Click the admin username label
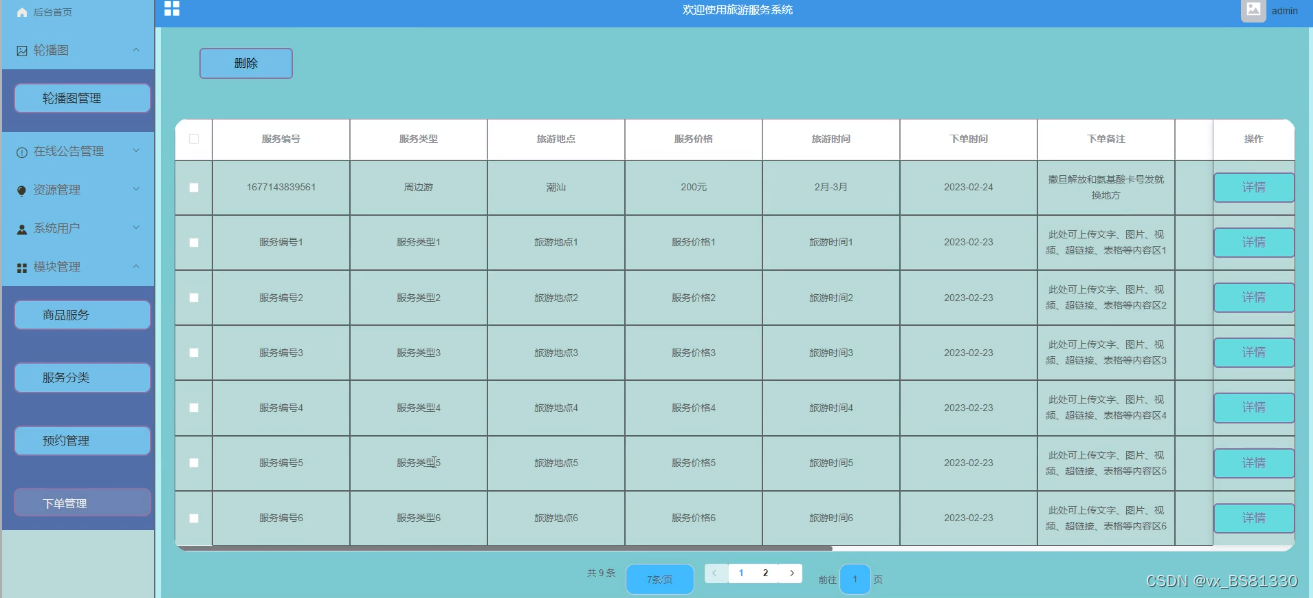 (x=1285, y=11)
